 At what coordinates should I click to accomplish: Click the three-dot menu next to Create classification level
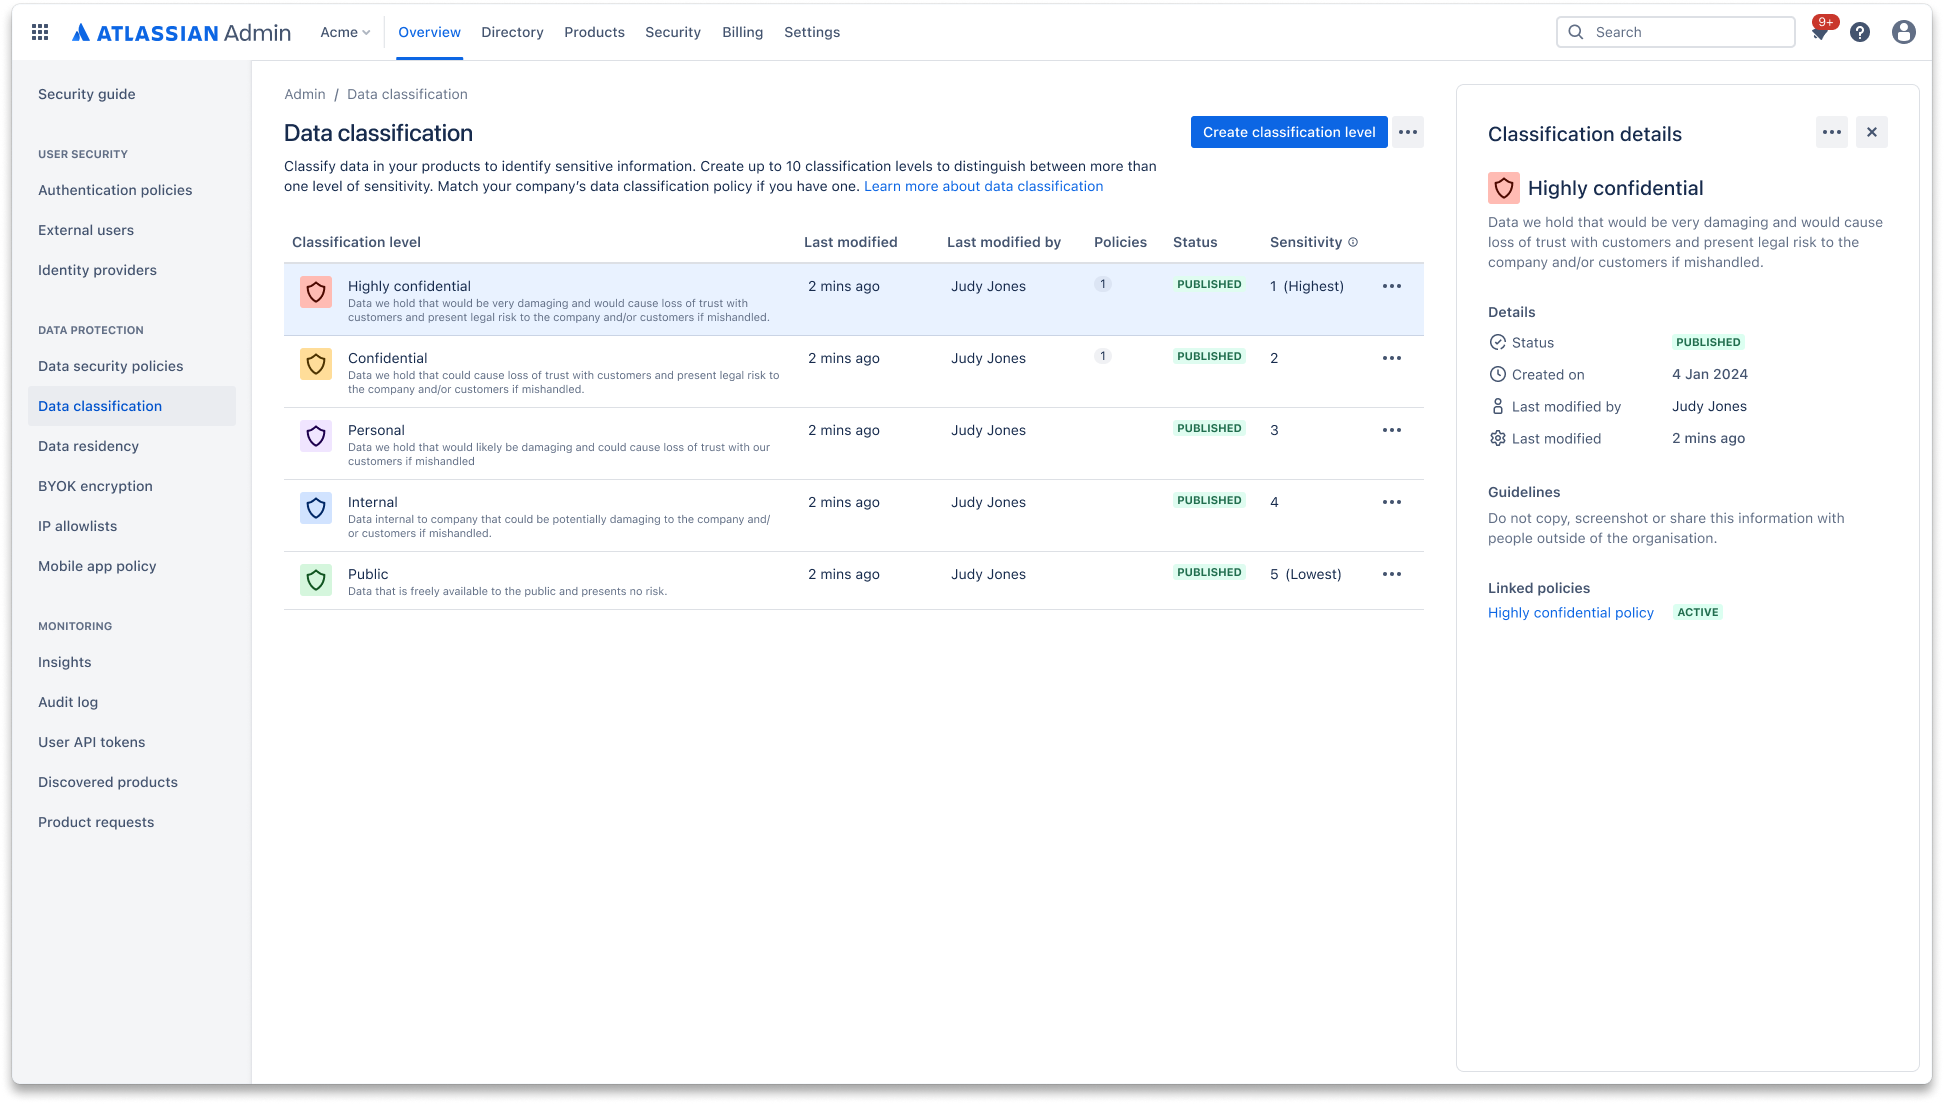1409,131
